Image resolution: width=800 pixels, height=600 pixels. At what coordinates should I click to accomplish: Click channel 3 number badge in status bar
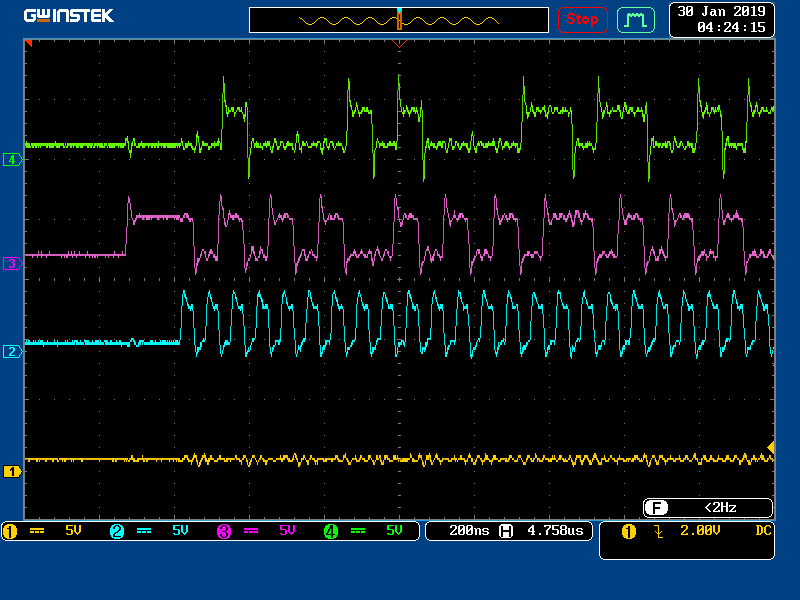(x=224, y=531)
